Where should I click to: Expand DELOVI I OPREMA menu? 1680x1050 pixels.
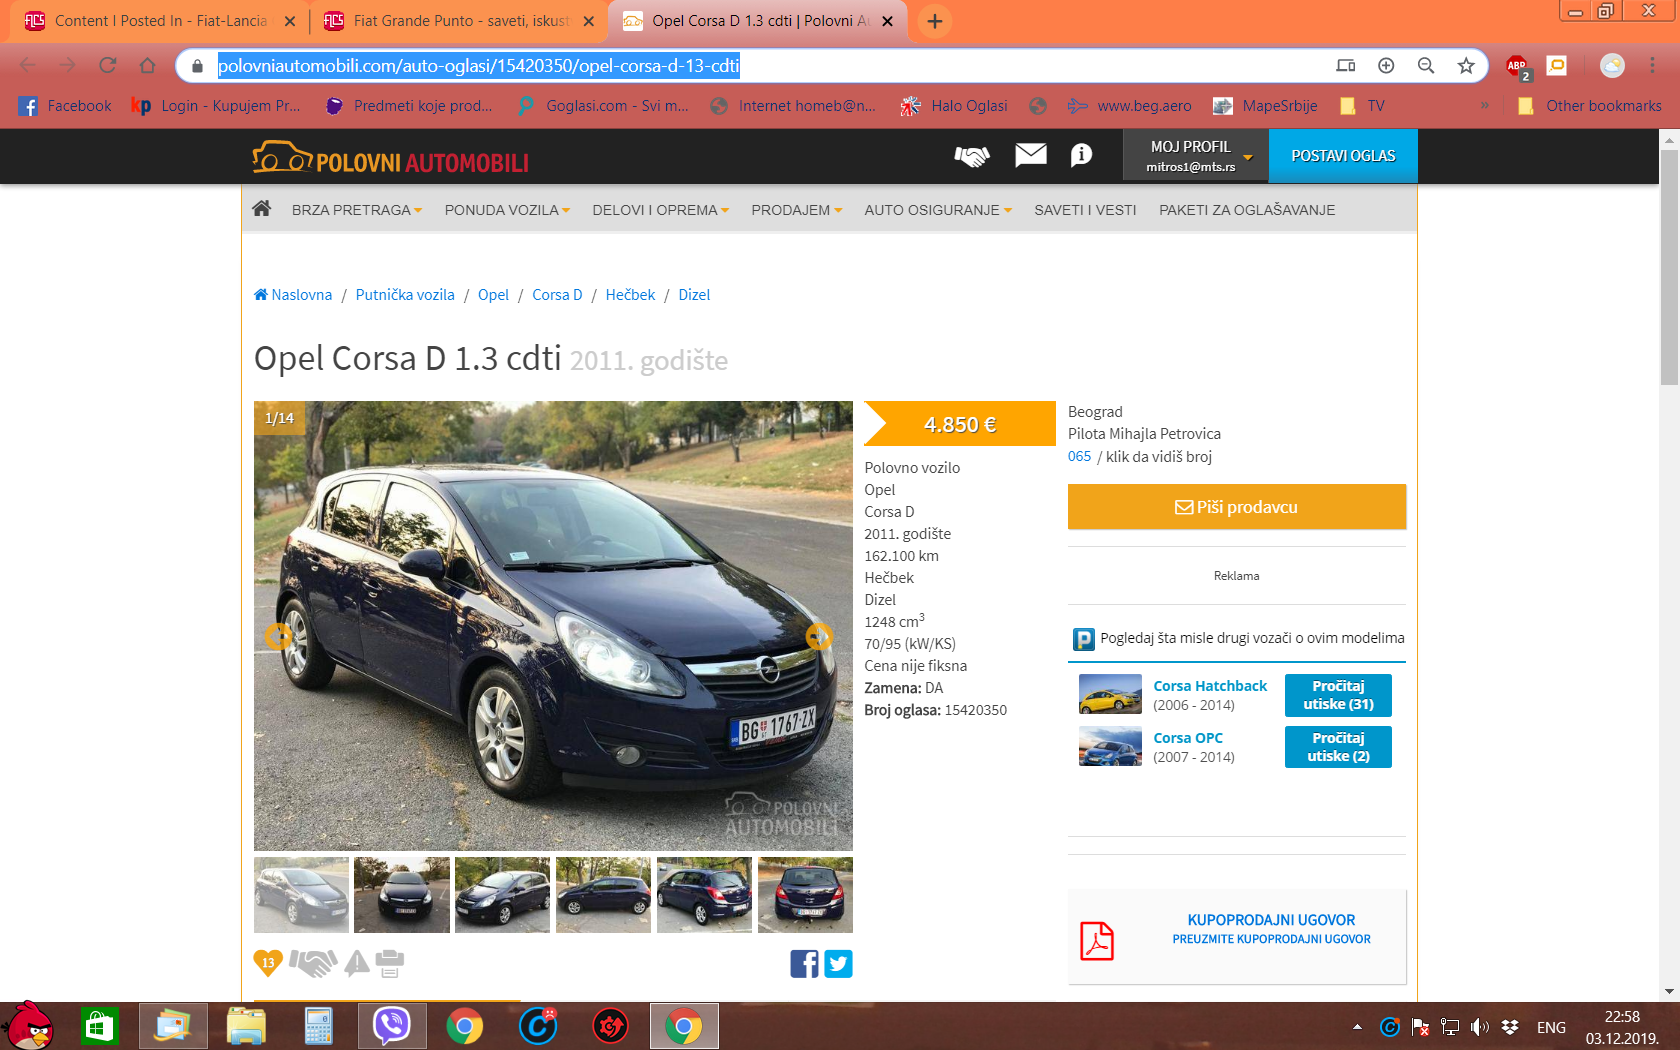point(661,210)
